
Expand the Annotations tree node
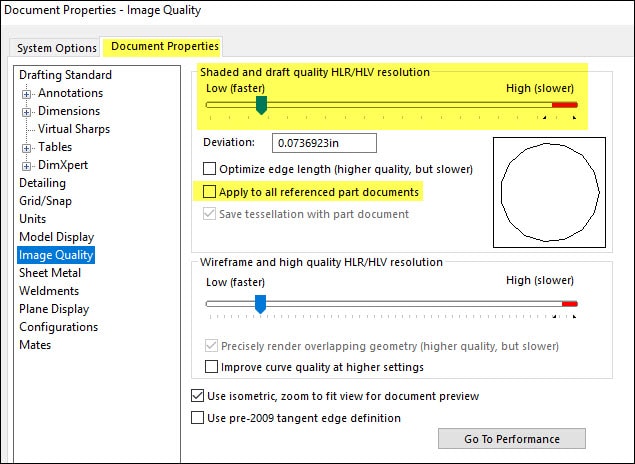click(26, 94)
